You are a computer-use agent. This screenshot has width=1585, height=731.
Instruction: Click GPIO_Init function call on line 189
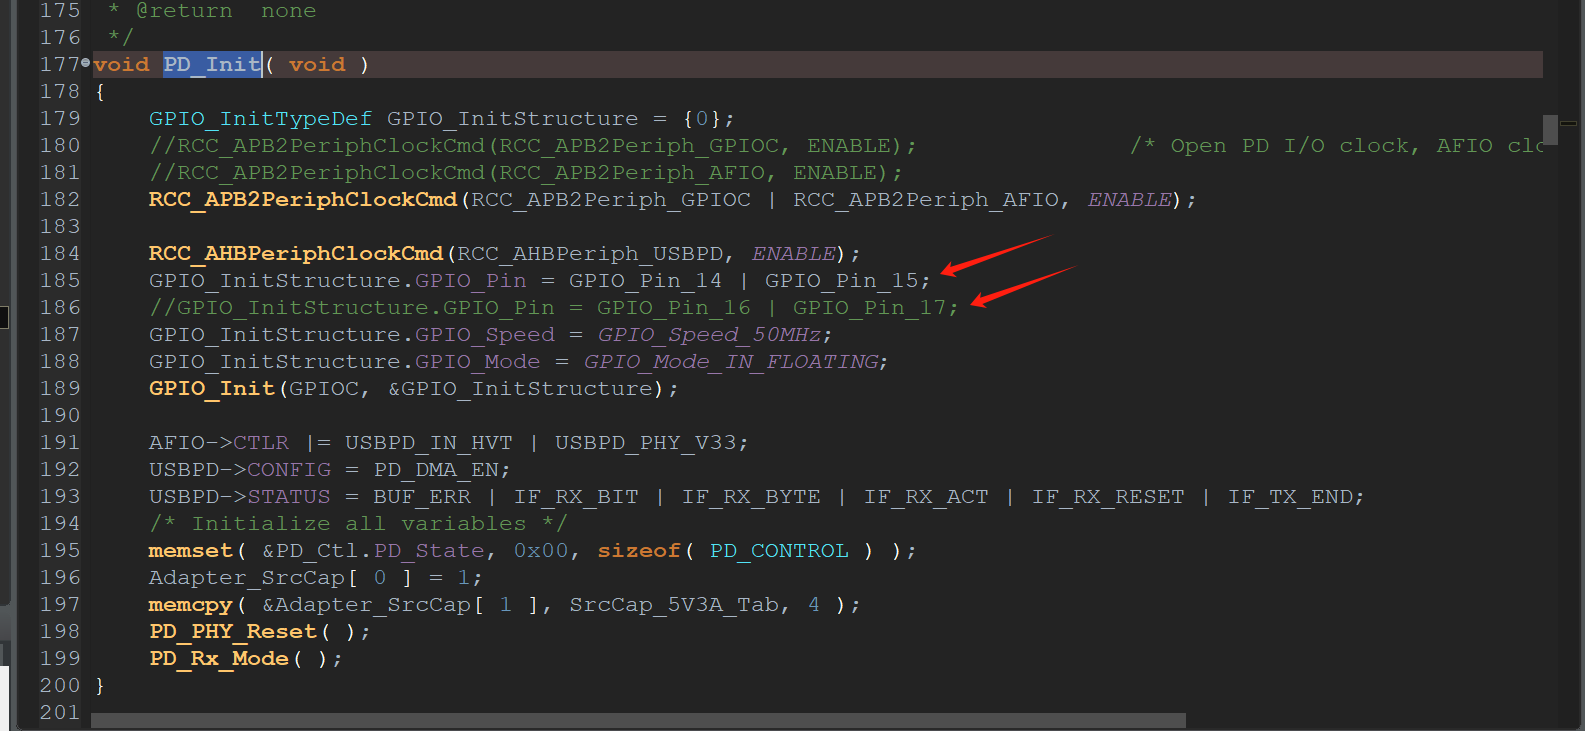[212, 389]
